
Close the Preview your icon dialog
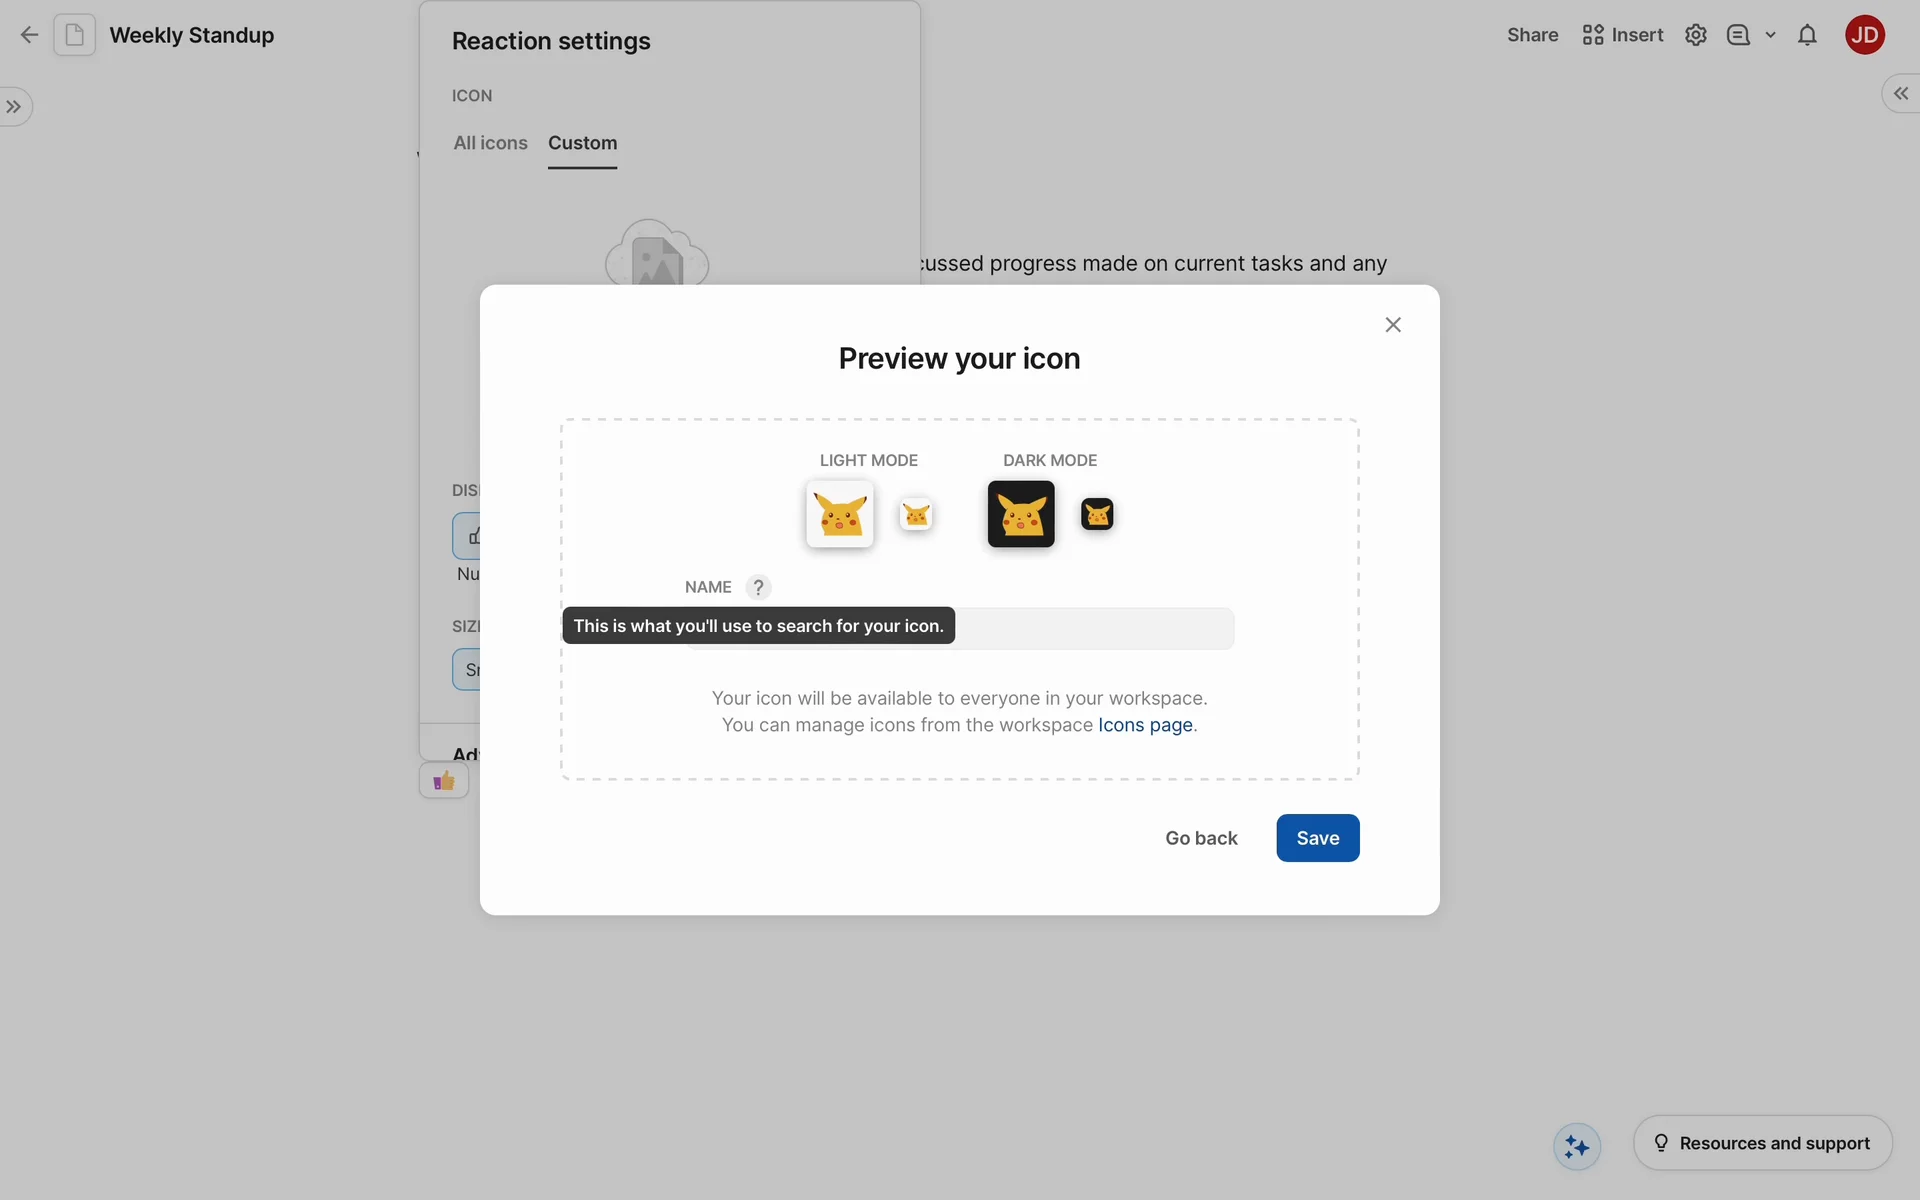point(1393,325)
